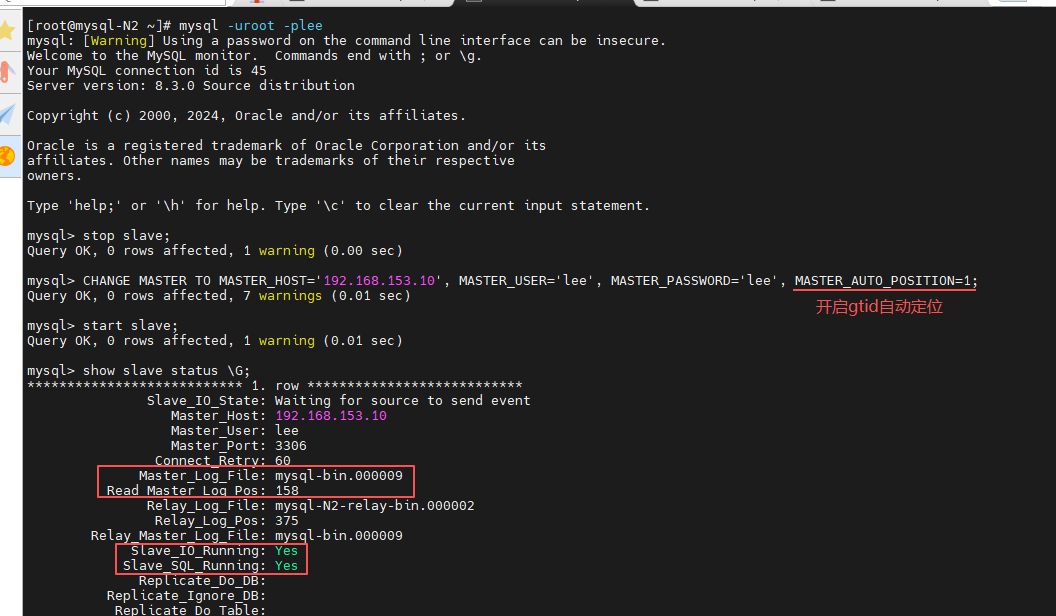Click the 'MASTER_AUTO_POSITION=1;' text
Viewport: 1056px width, 616px height.
[x=886, y=281]
